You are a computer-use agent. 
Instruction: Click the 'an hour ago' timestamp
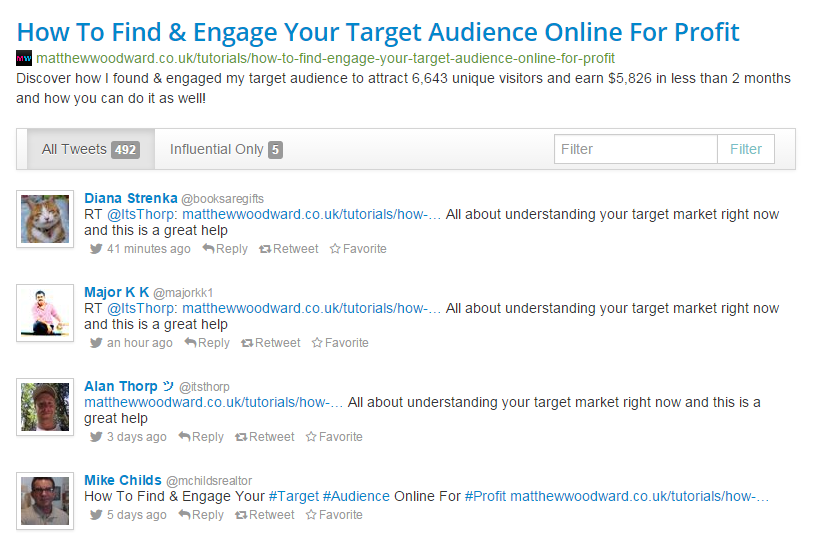[x=140, y=343]
